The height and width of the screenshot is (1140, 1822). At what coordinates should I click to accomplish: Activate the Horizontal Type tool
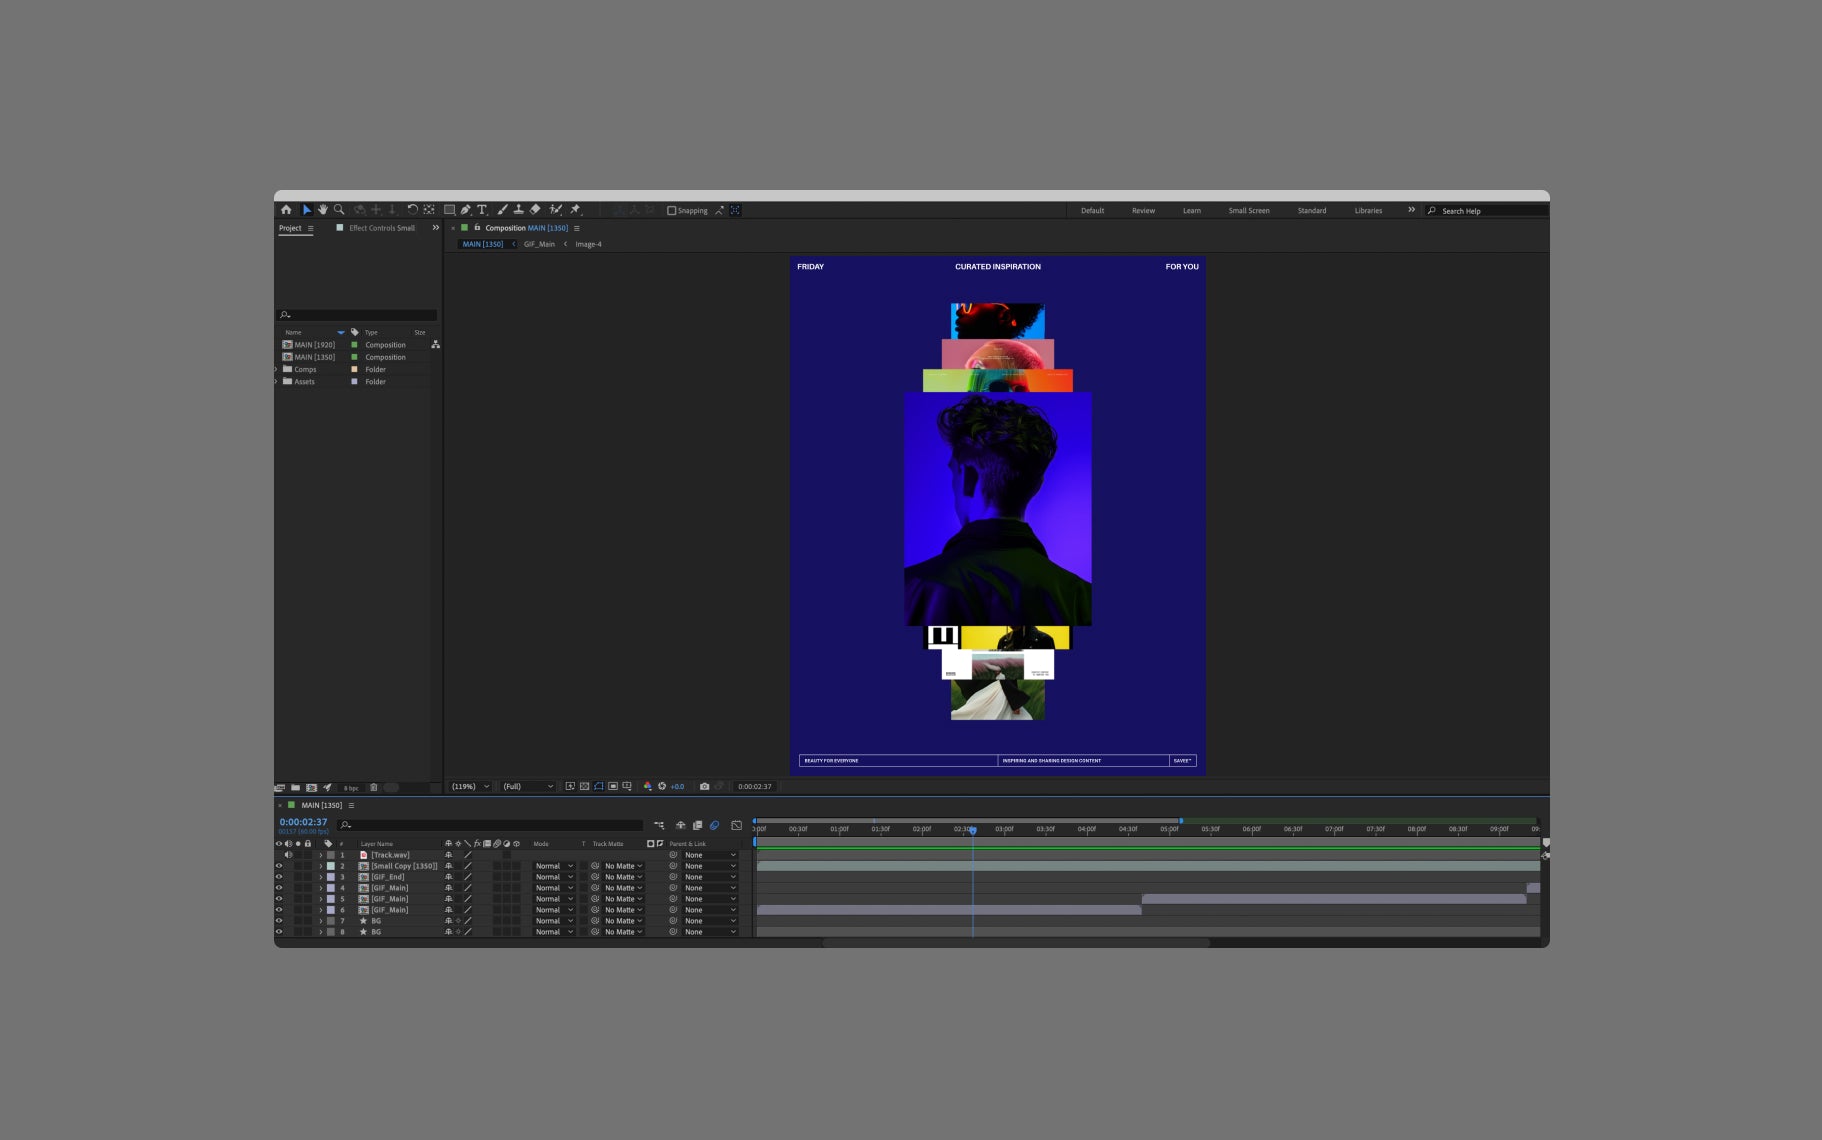click(482, 210)
